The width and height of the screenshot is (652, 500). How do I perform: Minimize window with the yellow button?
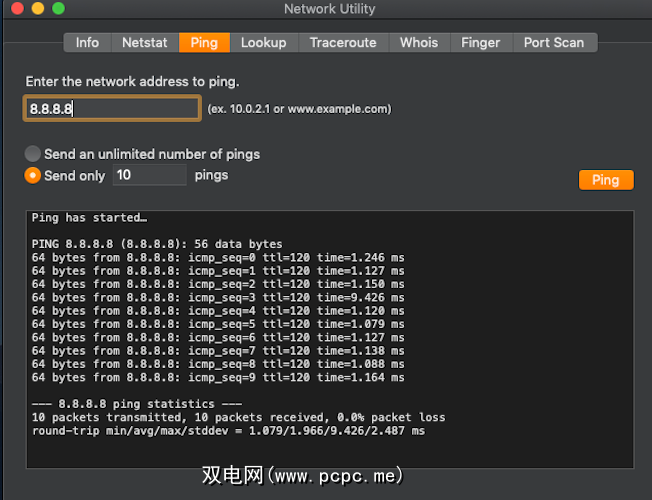pos(38,9)
